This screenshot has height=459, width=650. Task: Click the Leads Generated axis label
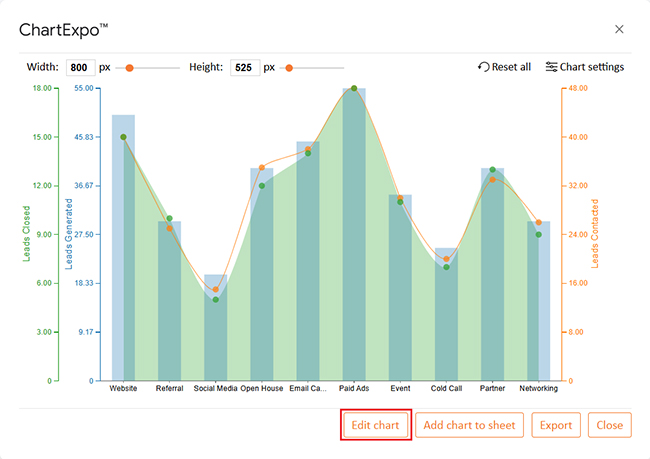pos(69,234)
